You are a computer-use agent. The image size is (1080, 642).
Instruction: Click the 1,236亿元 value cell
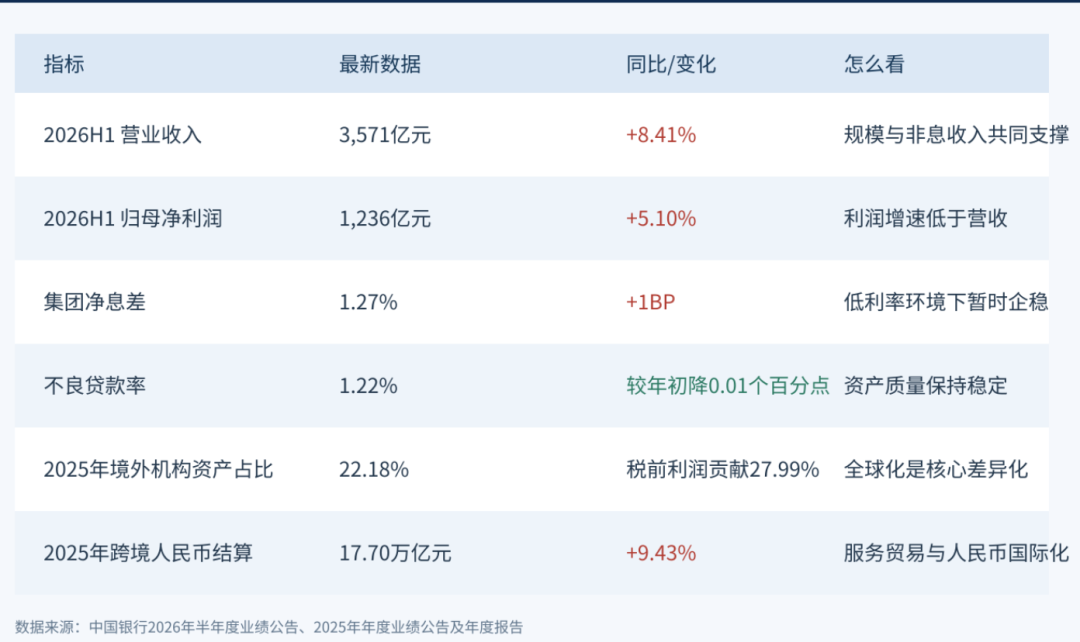(384, 218)
